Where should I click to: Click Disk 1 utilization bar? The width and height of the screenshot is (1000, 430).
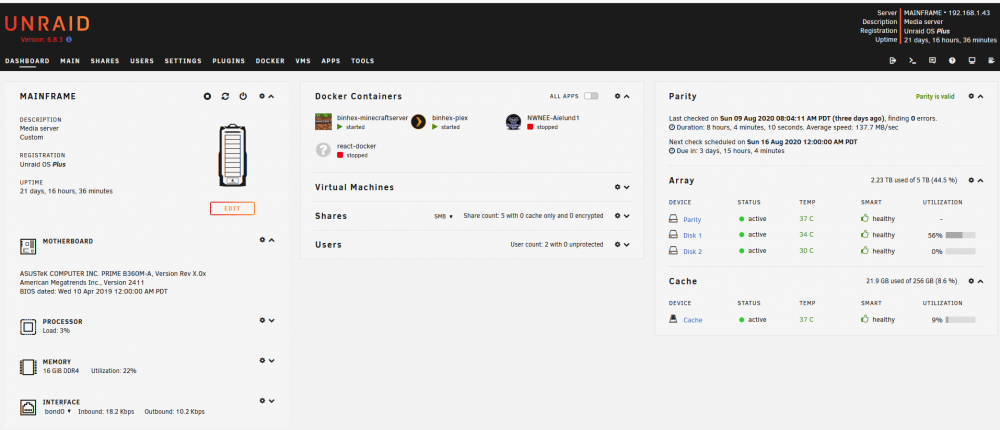click(960, 235)
